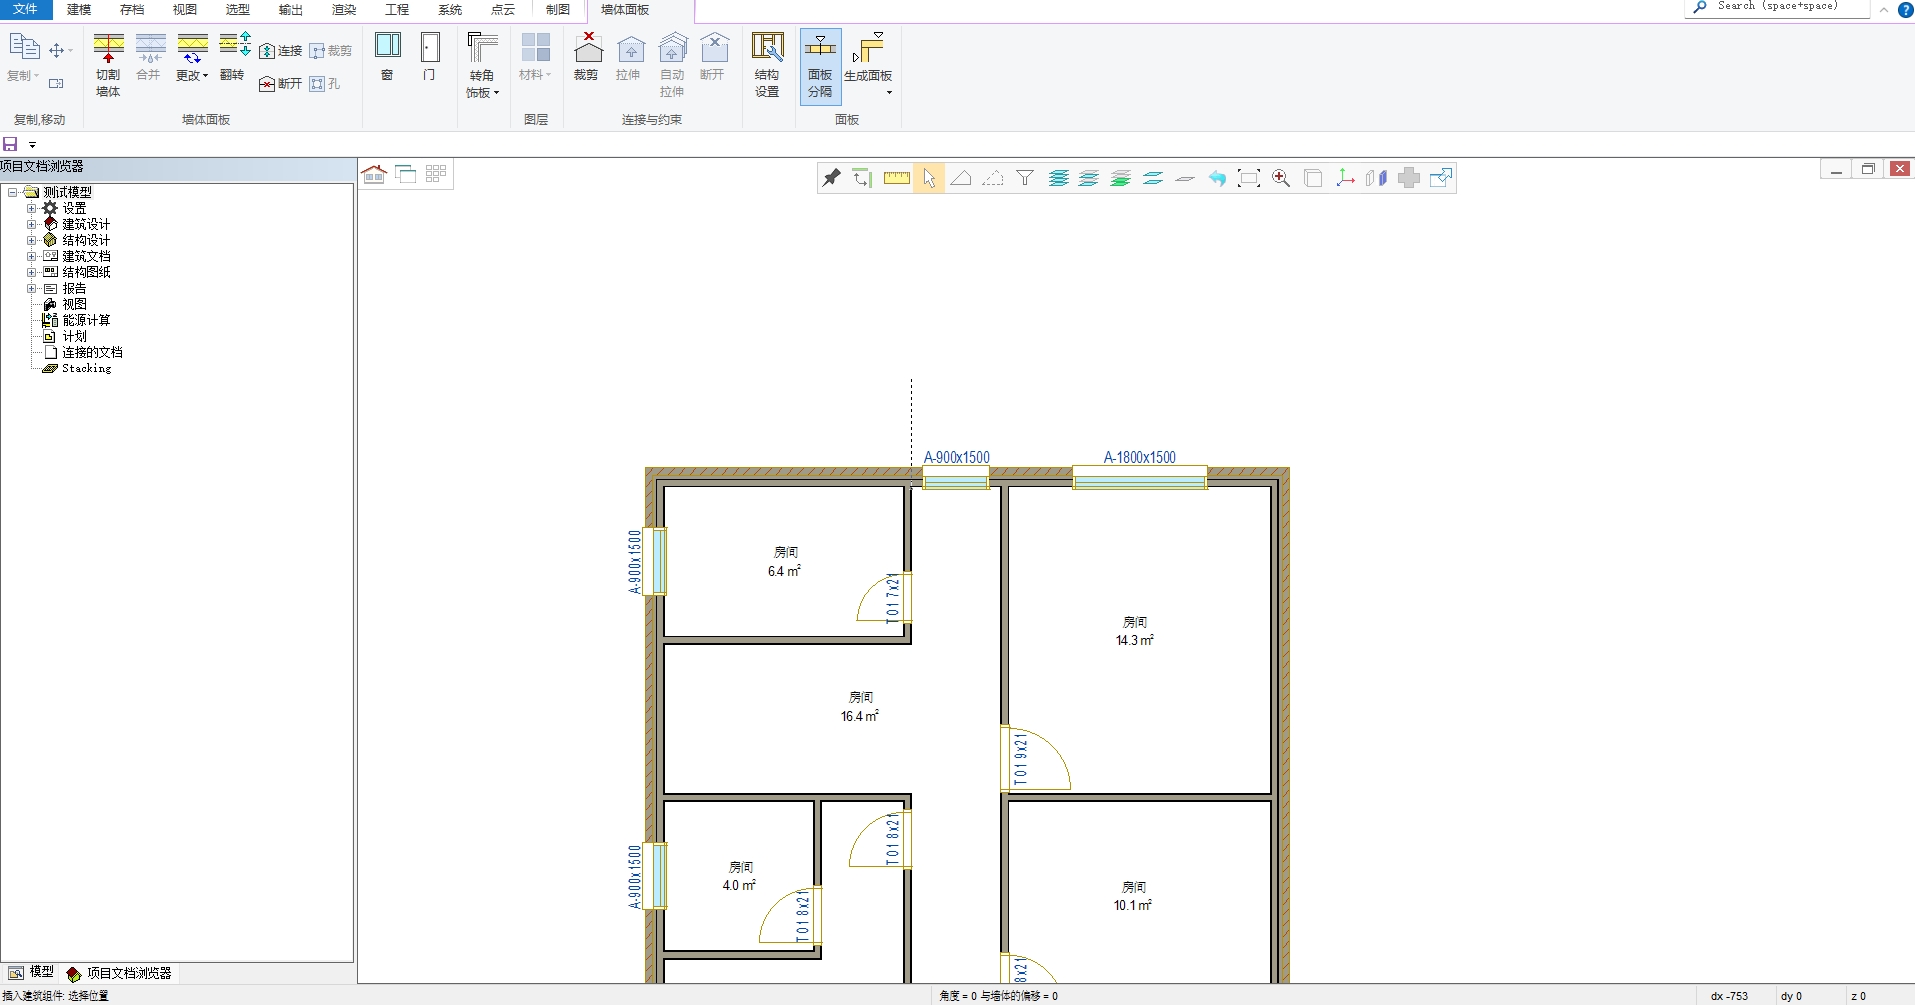Screen dimensions: 1915x1005
Task: Click the 3D box view icon
Action: [x=1313, y=178]
